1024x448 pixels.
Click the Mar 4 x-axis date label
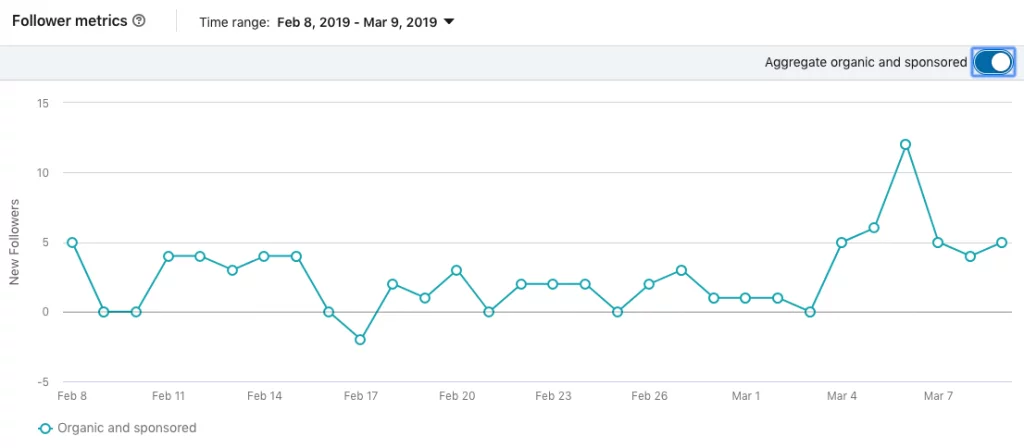841,396
